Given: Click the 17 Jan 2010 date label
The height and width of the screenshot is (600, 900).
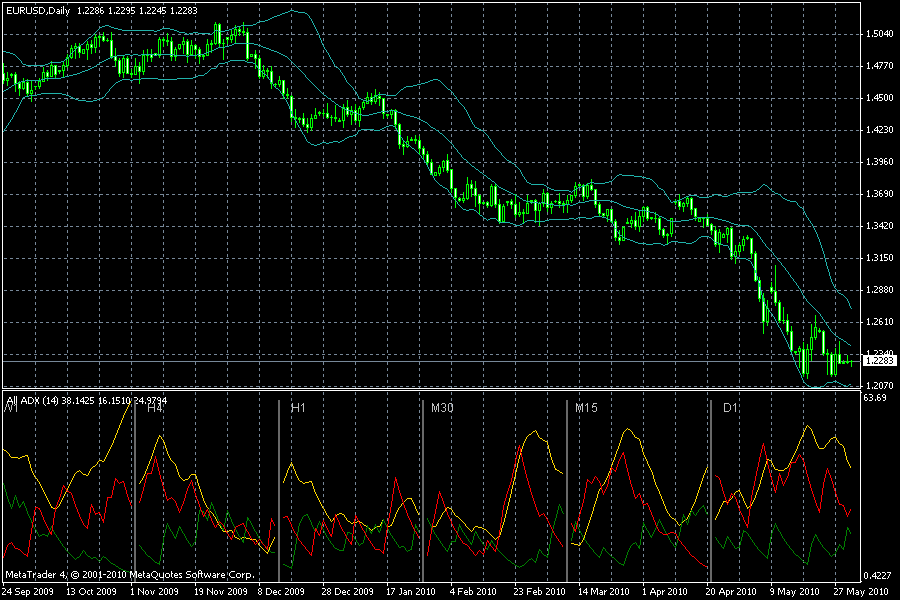Looking at the screenshot, I should [410, 591].
